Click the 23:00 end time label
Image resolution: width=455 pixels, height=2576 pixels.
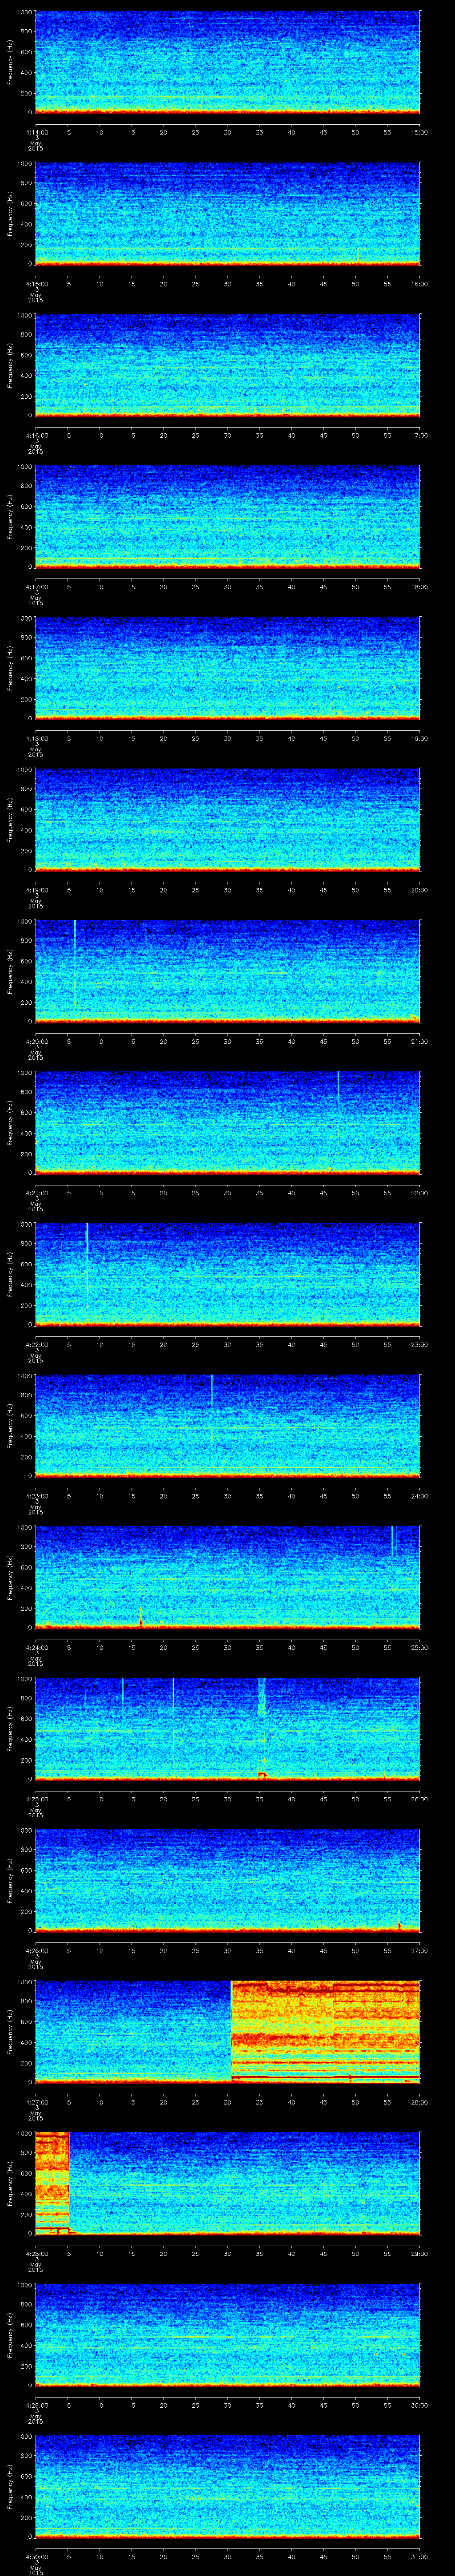pos(420,1344)
